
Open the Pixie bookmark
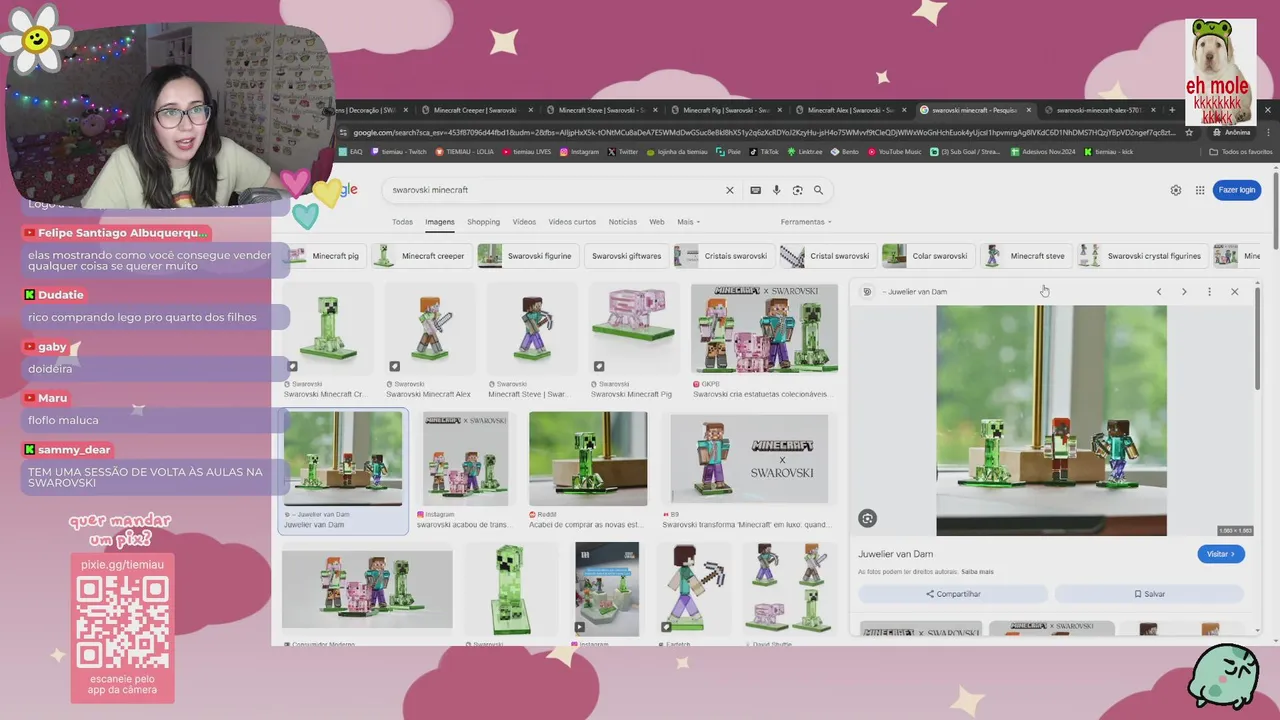[x=729, y=152]
